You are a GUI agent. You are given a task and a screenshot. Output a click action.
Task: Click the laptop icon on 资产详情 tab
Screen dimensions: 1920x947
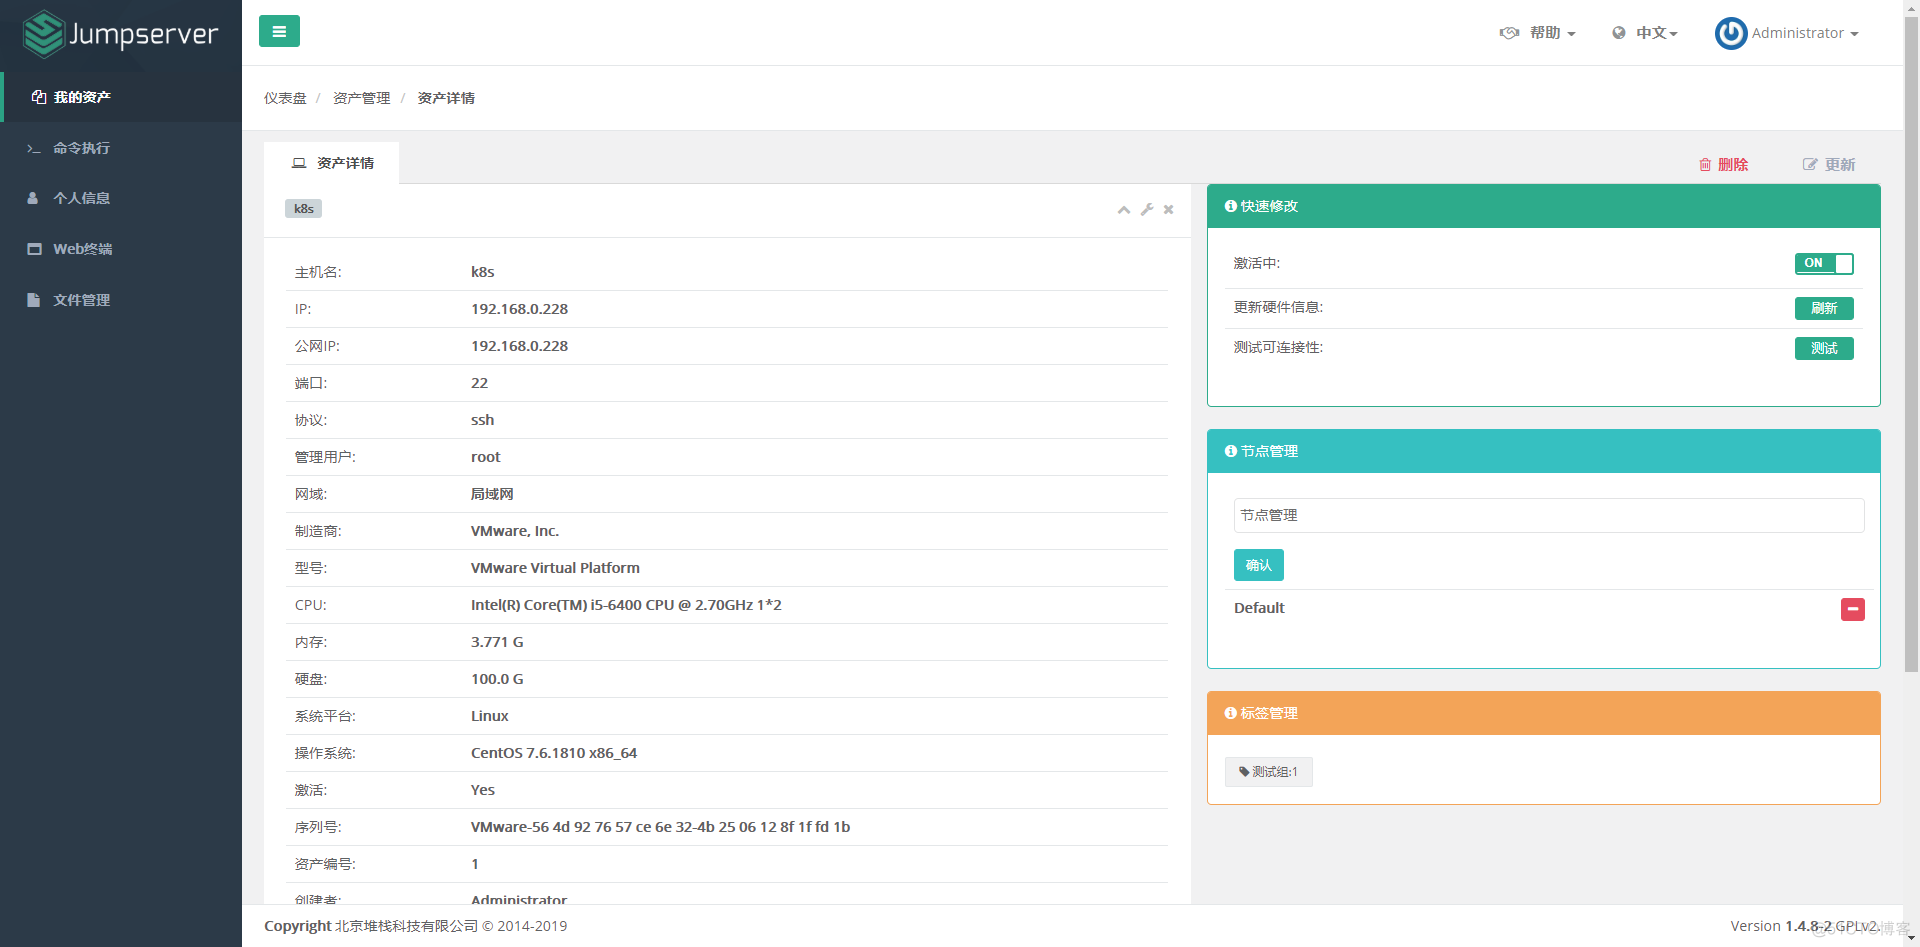click(x=299, y=163)
